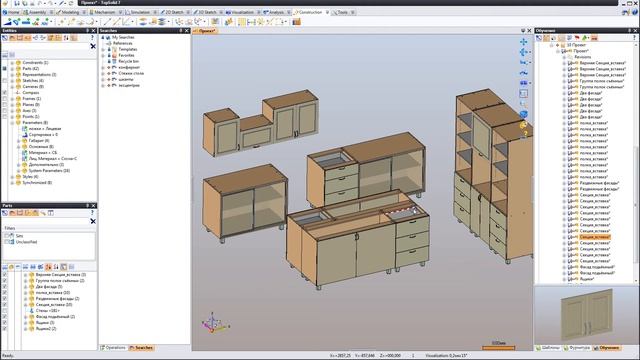Screen dimensions: 640x360
Task: Toggle the Unclassified filter checkbox
Action: pos(7,242)
